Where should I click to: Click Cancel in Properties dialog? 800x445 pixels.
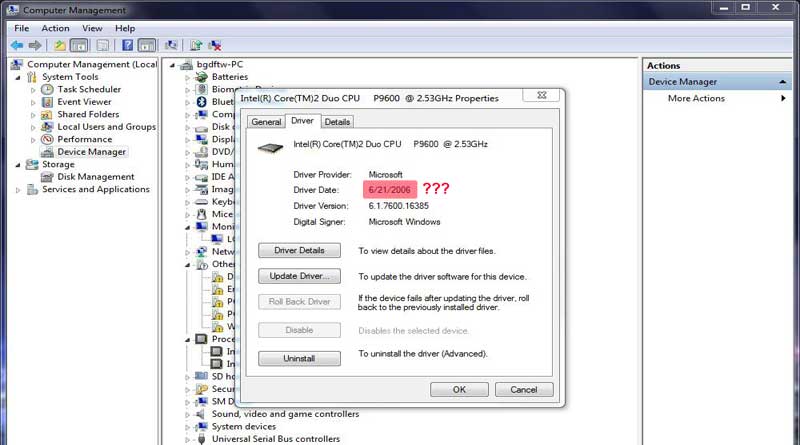523,389
